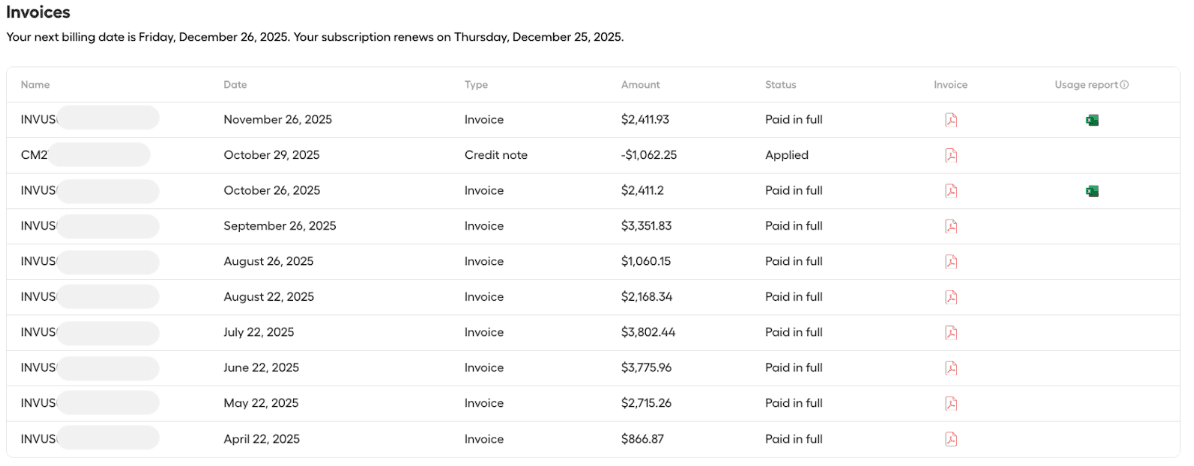The width and height of the screenshot is (1194, 466).
Task: Click the Usage report info icon
Action: pyautogui.click(x=1124, y=85)
